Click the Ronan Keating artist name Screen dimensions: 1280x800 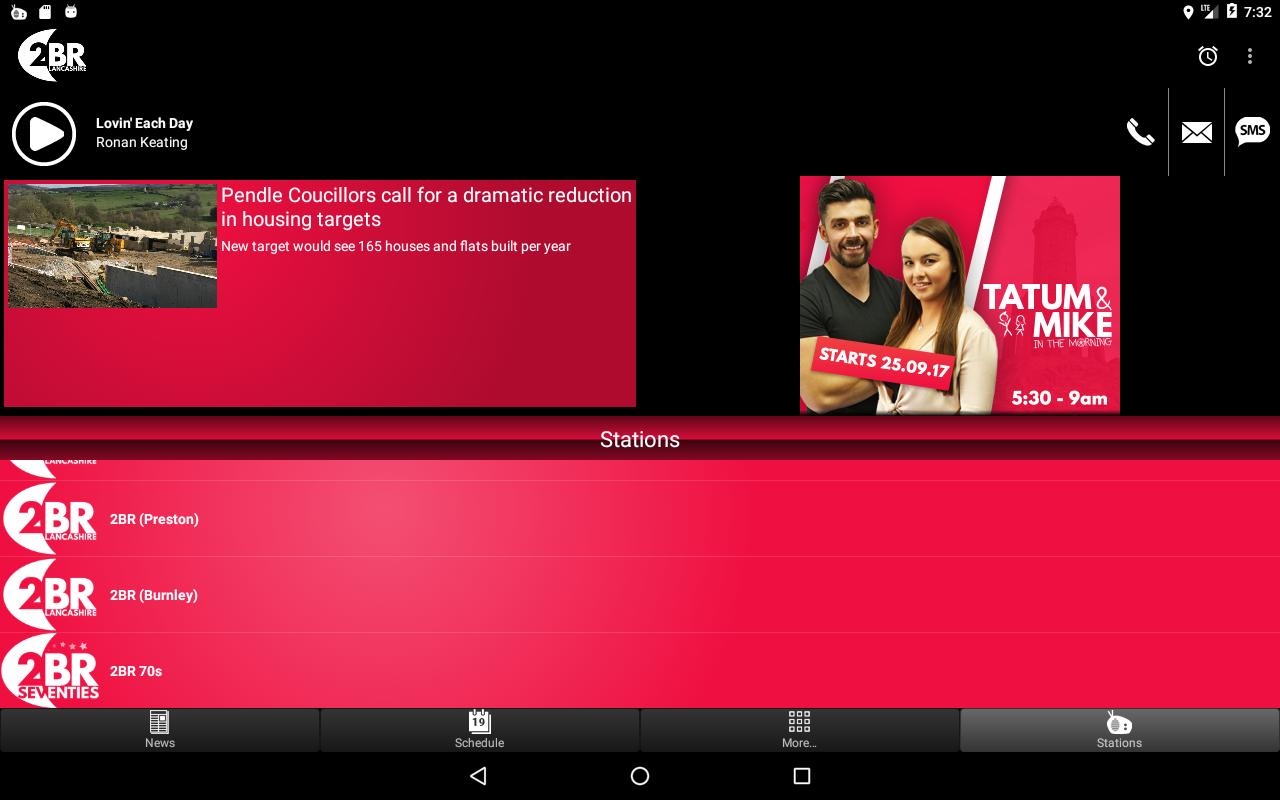tap(142, 142)
